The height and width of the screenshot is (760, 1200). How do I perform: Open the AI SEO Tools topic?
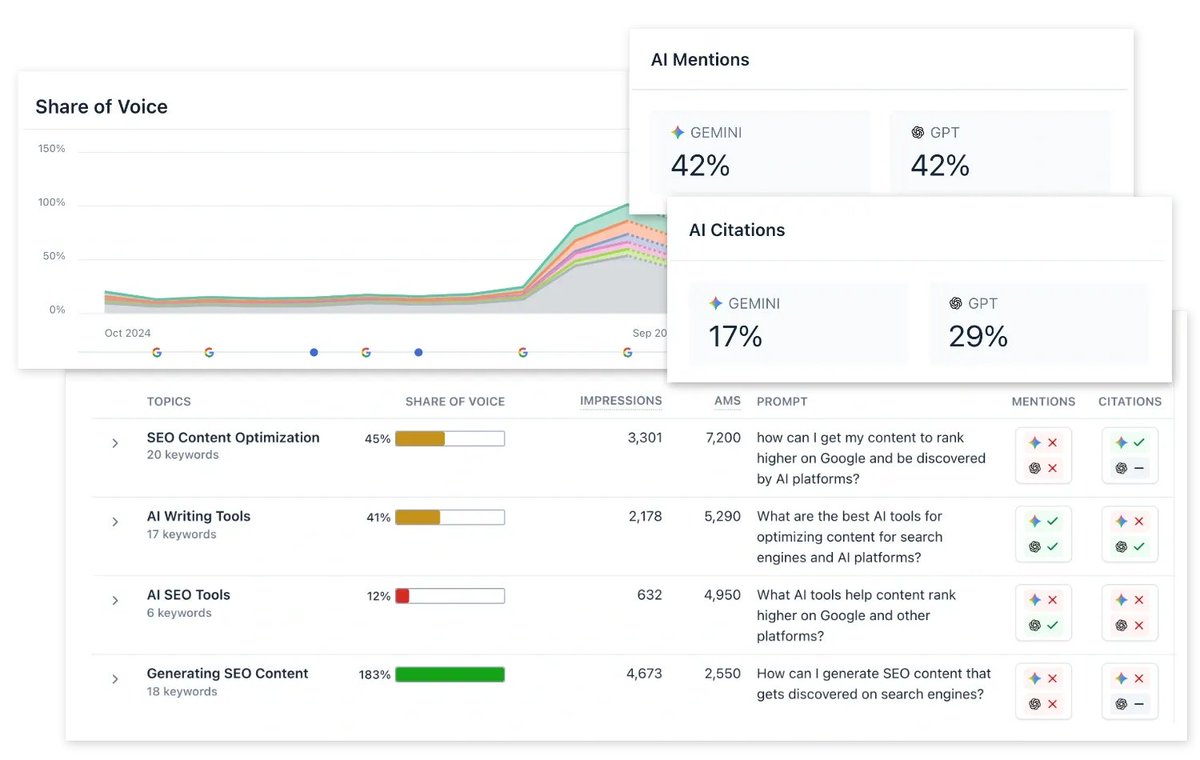(189, 595)
